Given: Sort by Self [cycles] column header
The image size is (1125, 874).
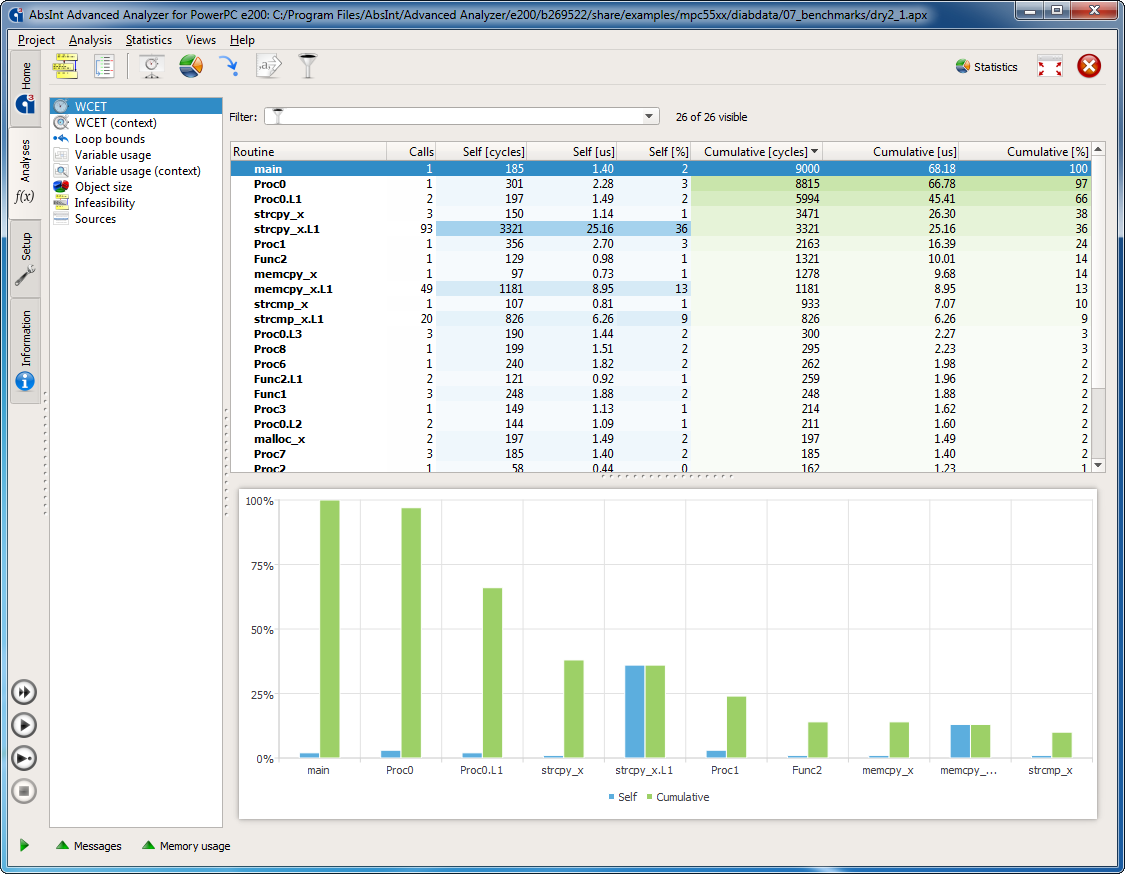Looking at the screenshot, I should [x=481, y=151].
